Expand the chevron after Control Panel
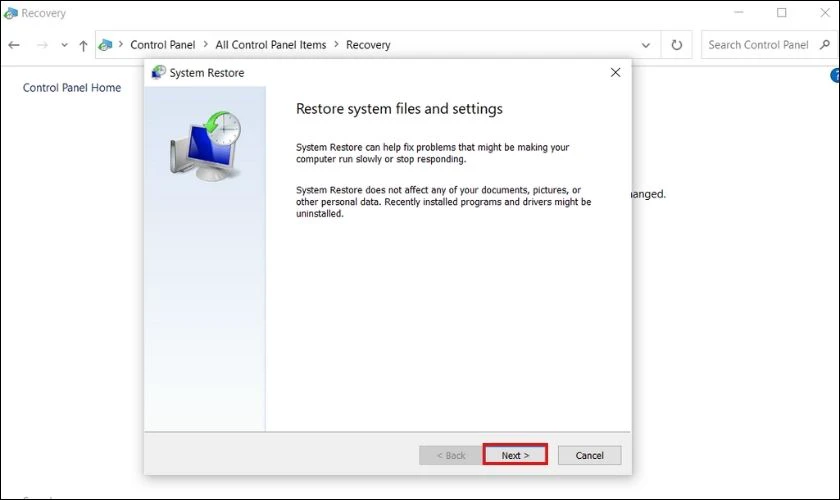The width and height of the screenshot is (840, 500). tap(206, 44)
